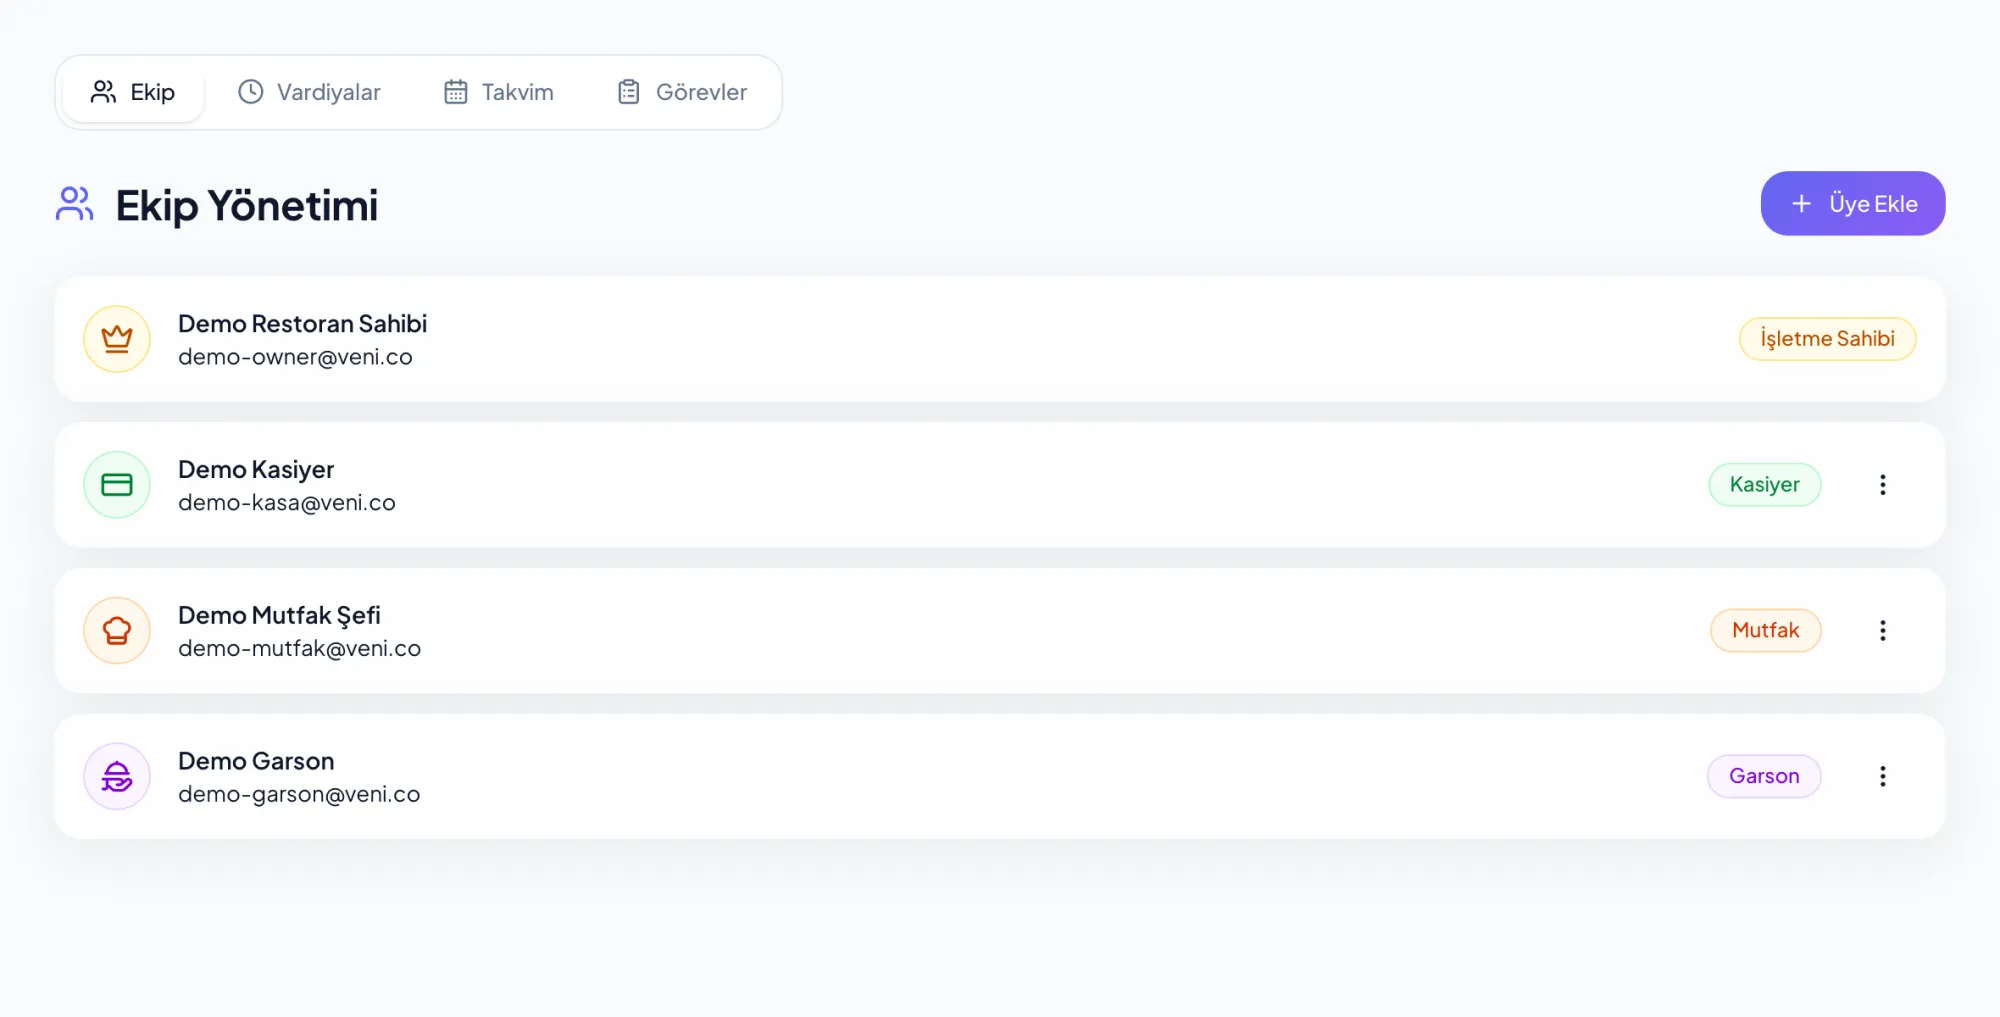Click the purple Garson role badge
This screenshot has width=2000, height=1017.
tap(1764, 776)
